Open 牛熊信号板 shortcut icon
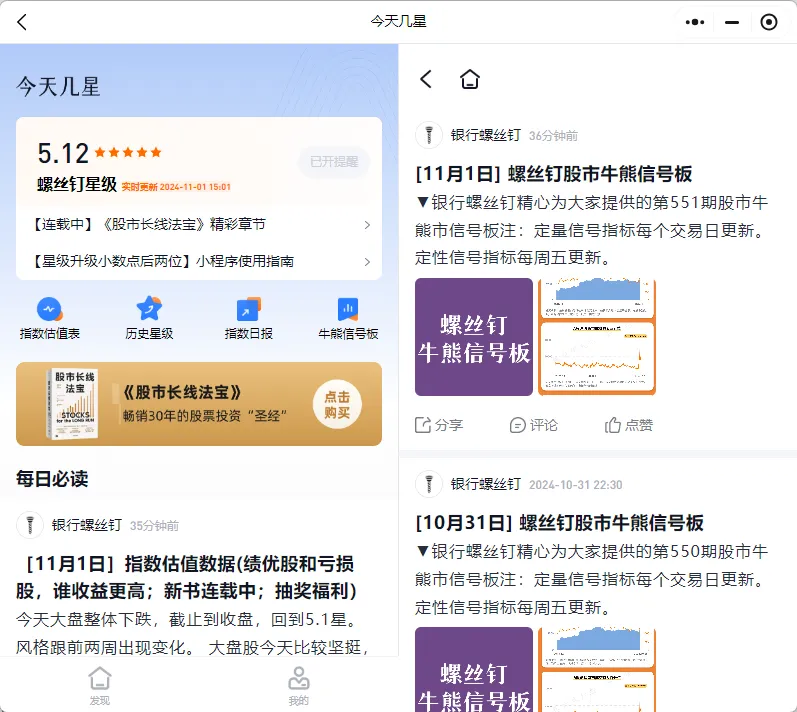 [x=348, y=309]
